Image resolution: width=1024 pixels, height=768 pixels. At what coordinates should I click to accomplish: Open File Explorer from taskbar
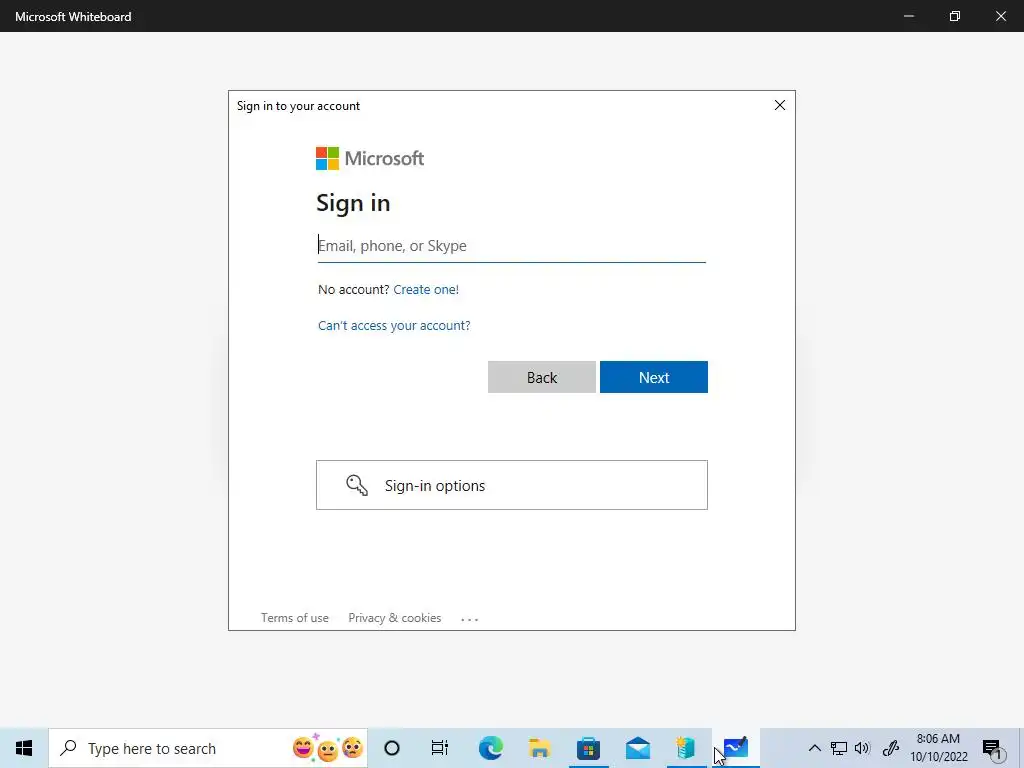(539, 748)
